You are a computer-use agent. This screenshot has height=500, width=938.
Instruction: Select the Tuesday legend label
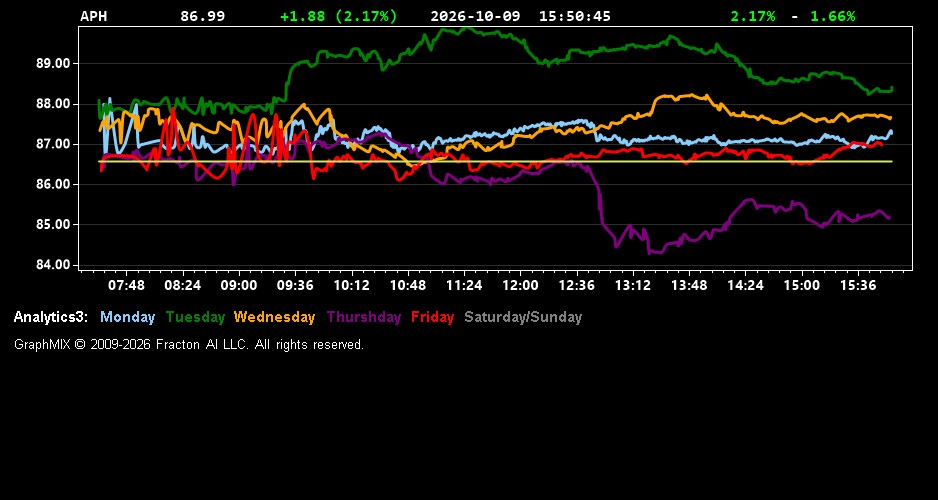pos(195,317)
